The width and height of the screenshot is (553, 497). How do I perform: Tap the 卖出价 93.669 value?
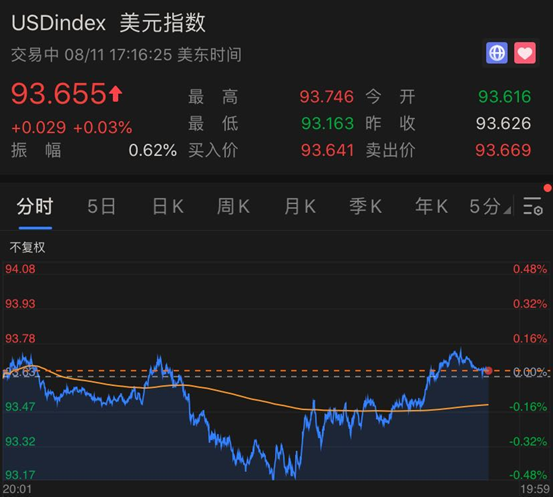tap(503, 150)
